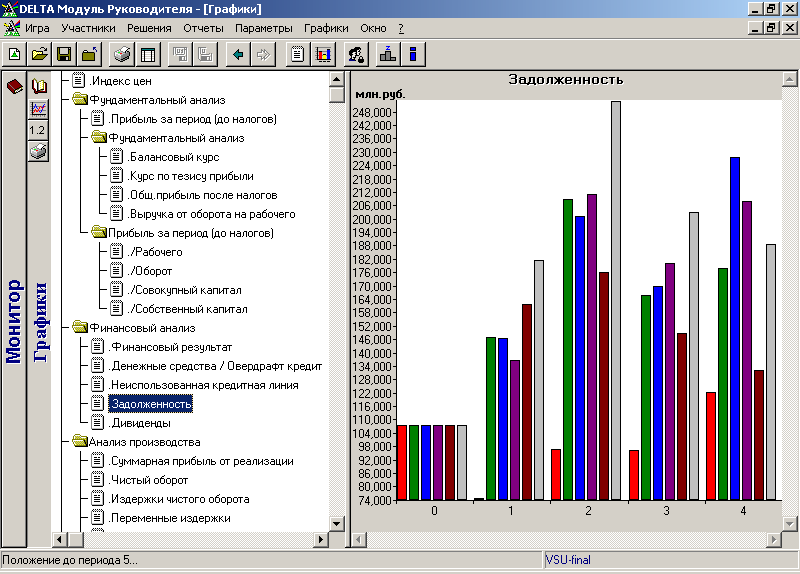This screenshot has width=800, height=574.
Task: Click the podium ranking toolbar icon
Action: point(387,54)
